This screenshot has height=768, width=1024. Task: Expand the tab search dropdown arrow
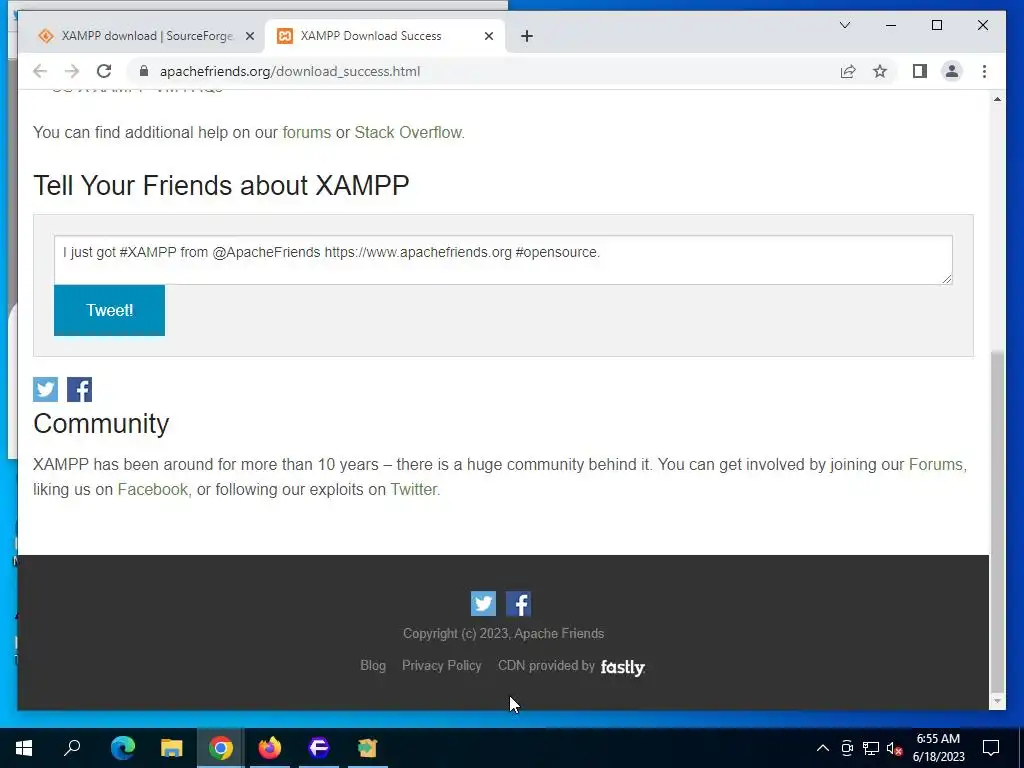click(844, 25)
